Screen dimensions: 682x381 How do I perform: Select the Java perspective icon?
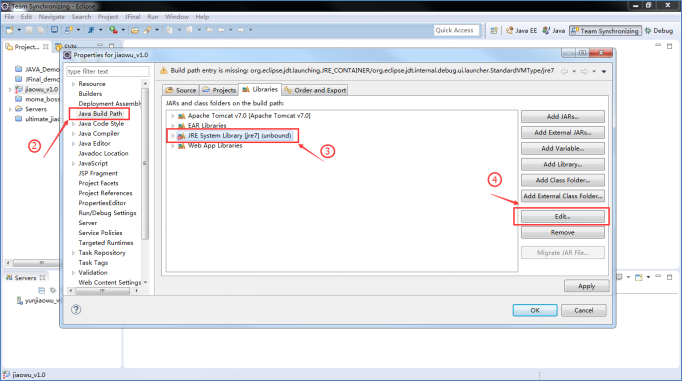553,30
